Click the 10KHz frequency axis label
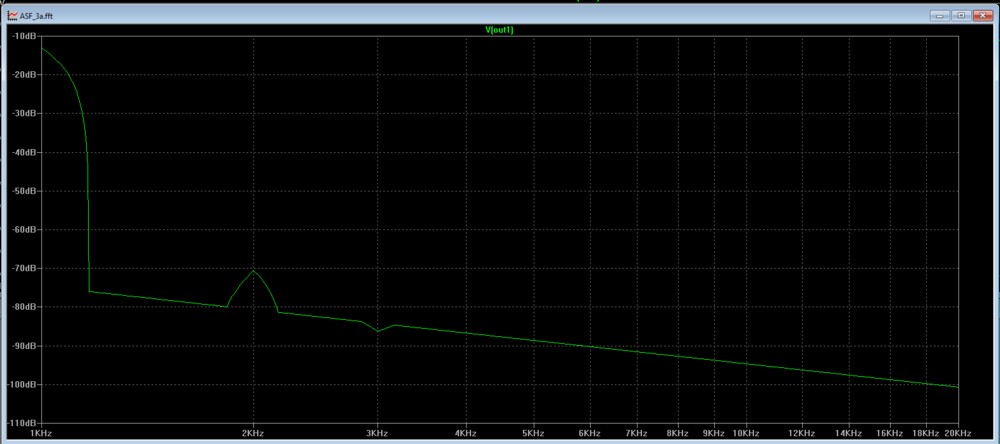Screen dimensions: 1000x444 point(744,433)
